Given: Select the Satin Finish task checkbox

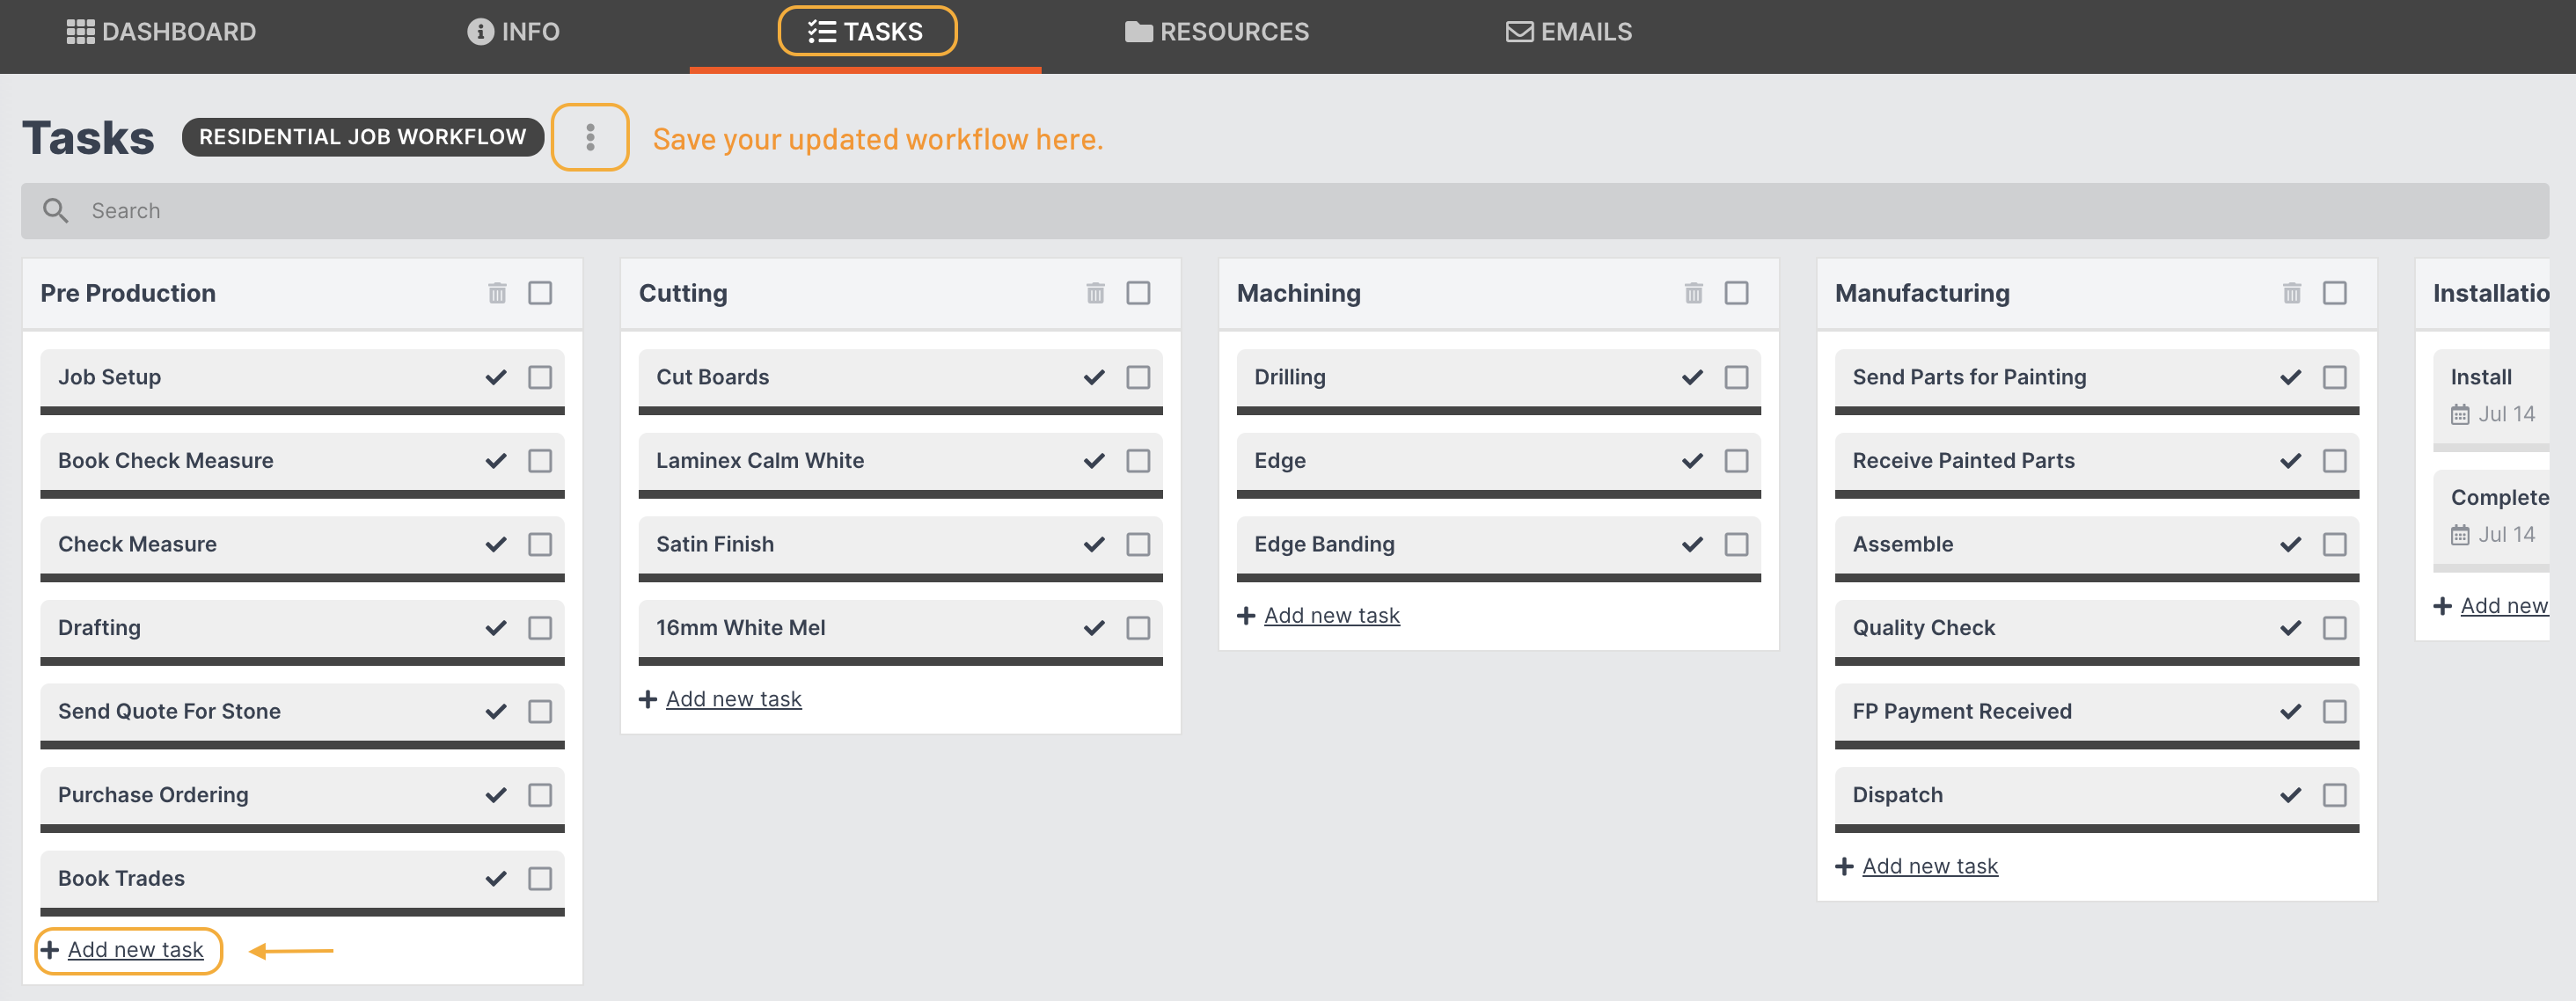Looking at the screenshot, I should [1138, 544].
